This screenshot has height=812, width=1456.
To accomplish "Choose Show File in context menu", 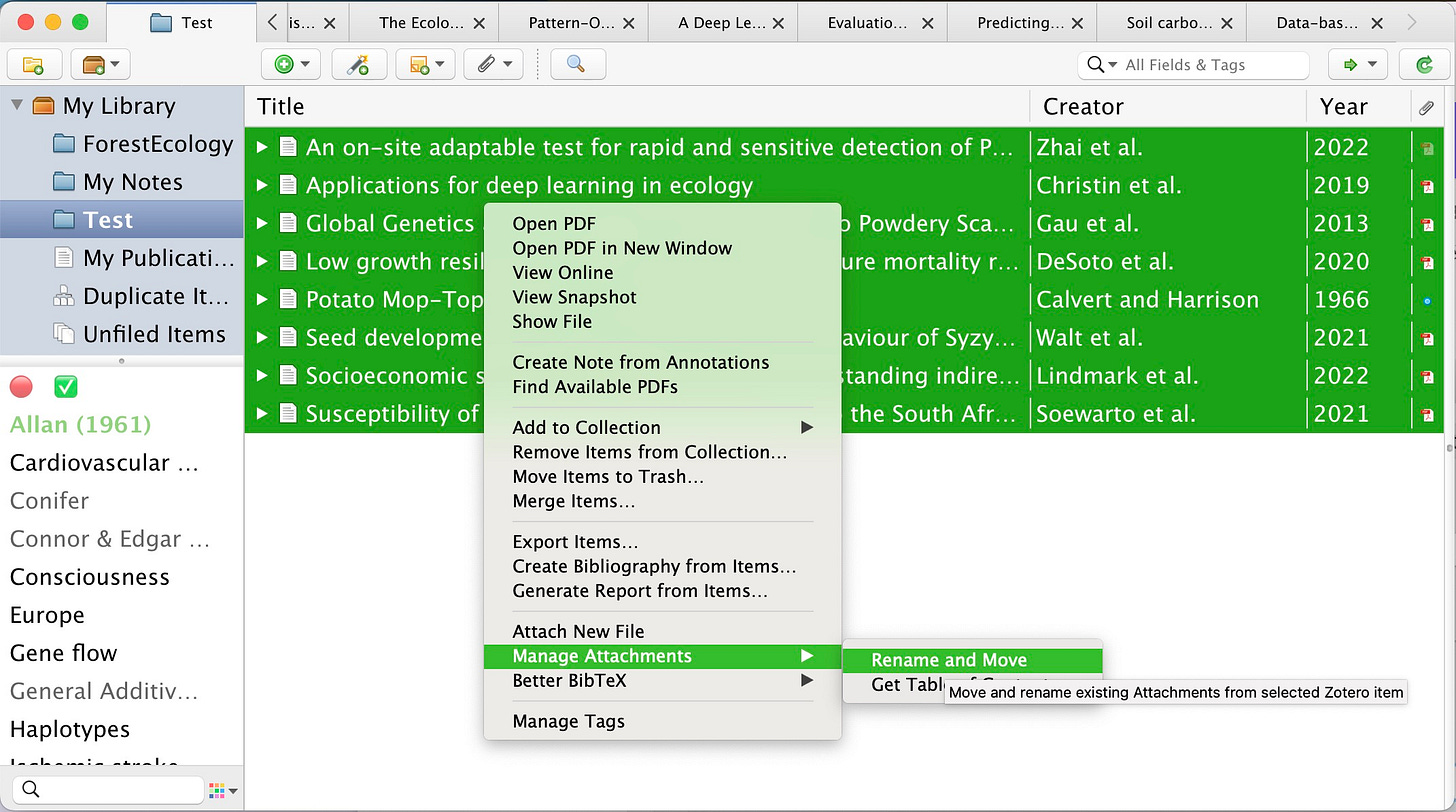I will pyautogui.click(x=552, y=321).
